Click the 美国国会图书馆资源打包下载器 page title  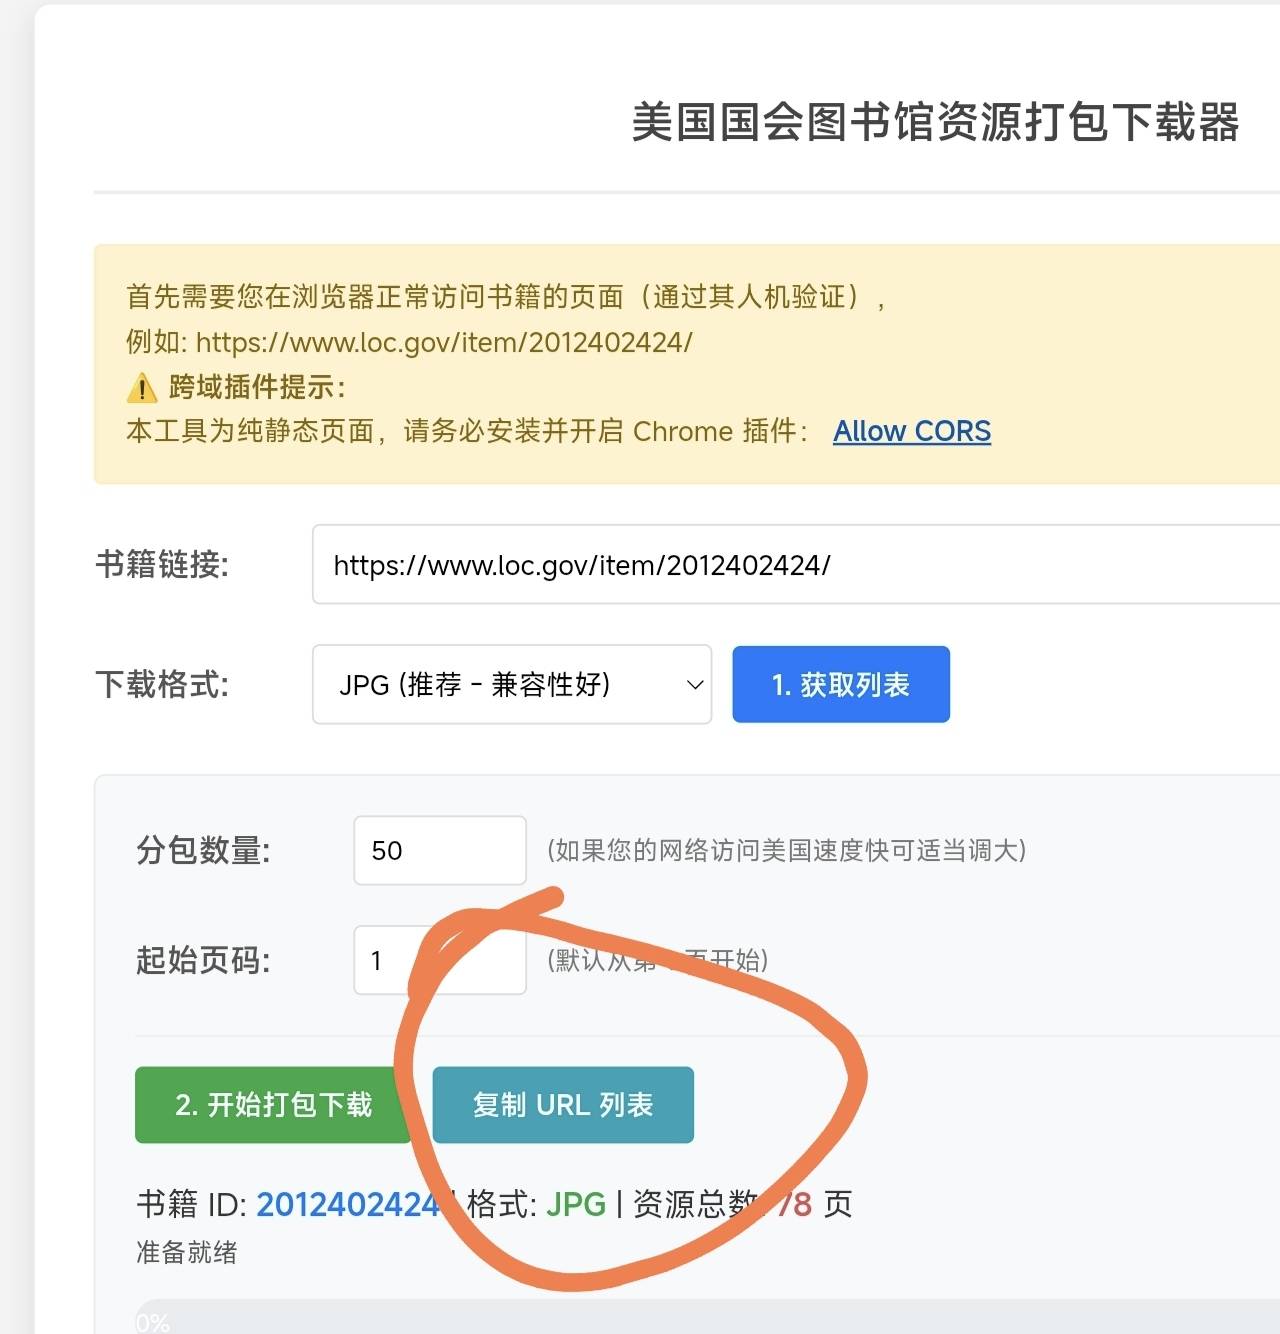(x=934, y=123)
